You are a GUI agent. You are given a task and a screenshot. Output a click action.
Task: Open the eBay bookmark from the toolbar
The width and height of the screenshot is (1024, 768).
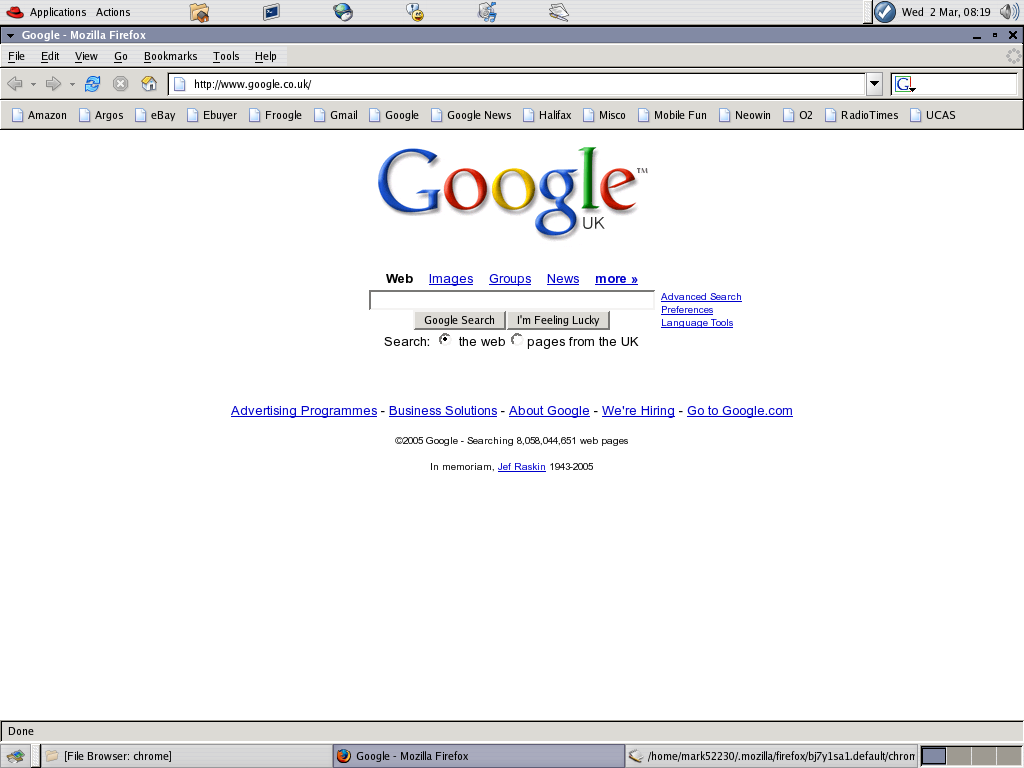coord(162,115)
